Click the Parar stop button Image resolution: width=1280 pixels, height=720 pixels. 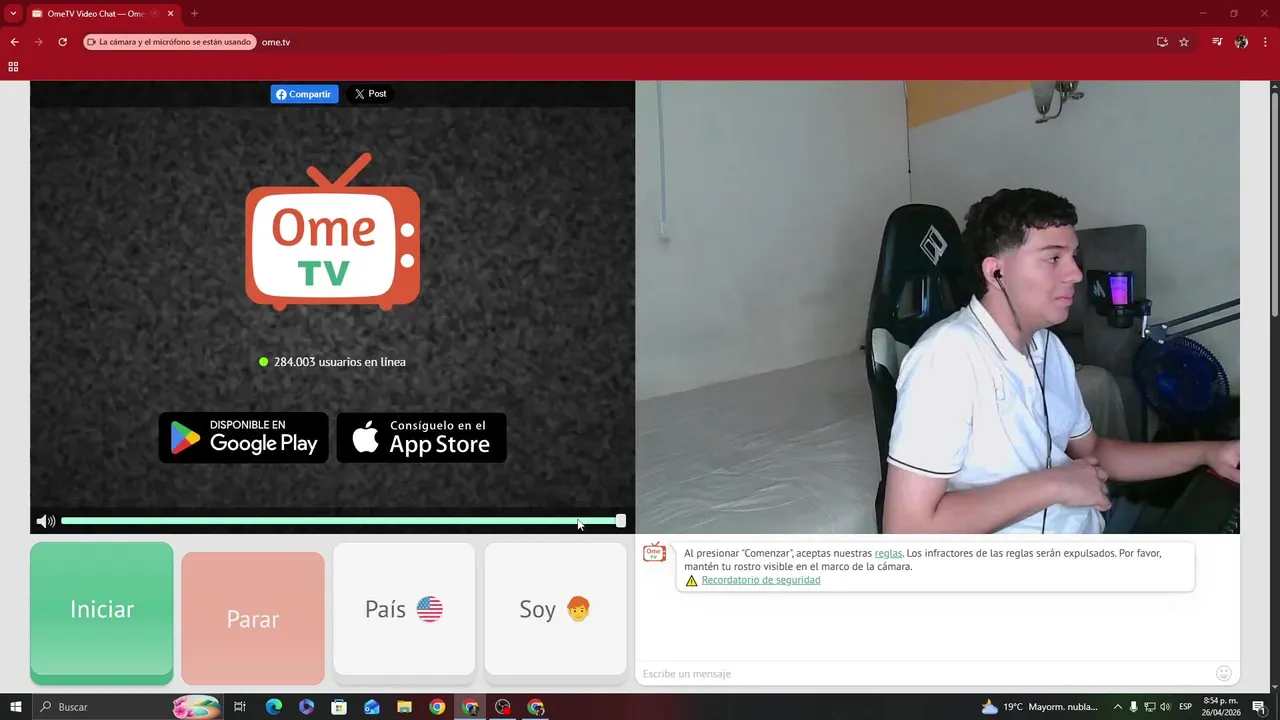(253, 618)
